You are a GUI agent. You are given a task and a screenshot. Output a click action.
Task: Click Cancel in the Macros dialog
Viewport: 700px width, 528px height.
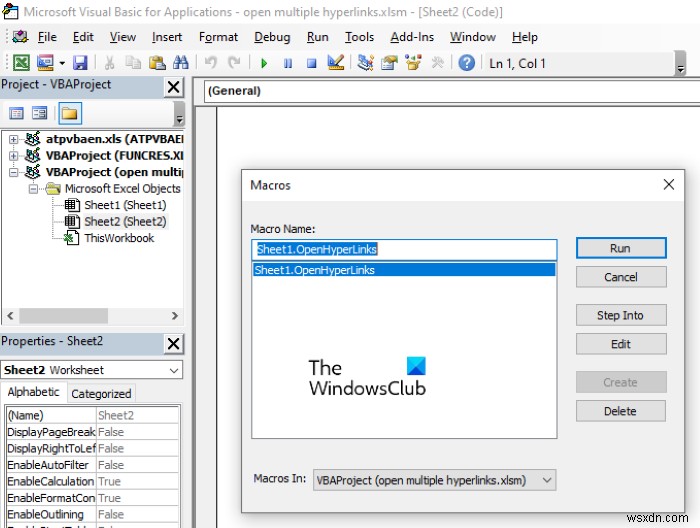pos(621,277)
